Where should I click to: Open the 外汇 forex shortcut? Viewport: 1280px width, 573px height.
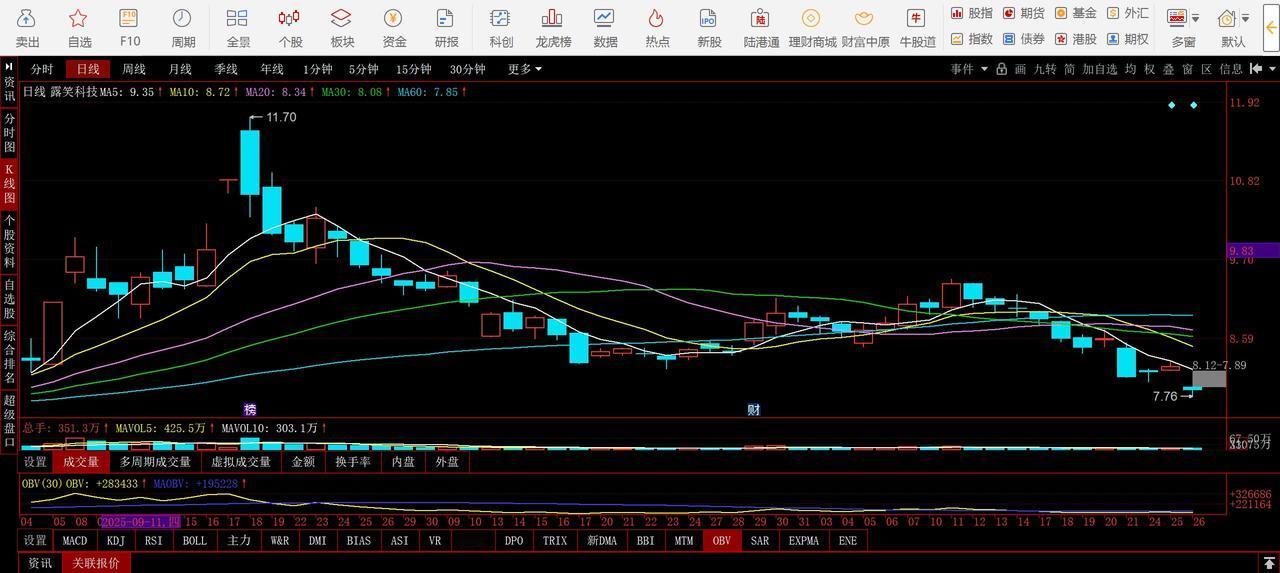point(1128,13)
